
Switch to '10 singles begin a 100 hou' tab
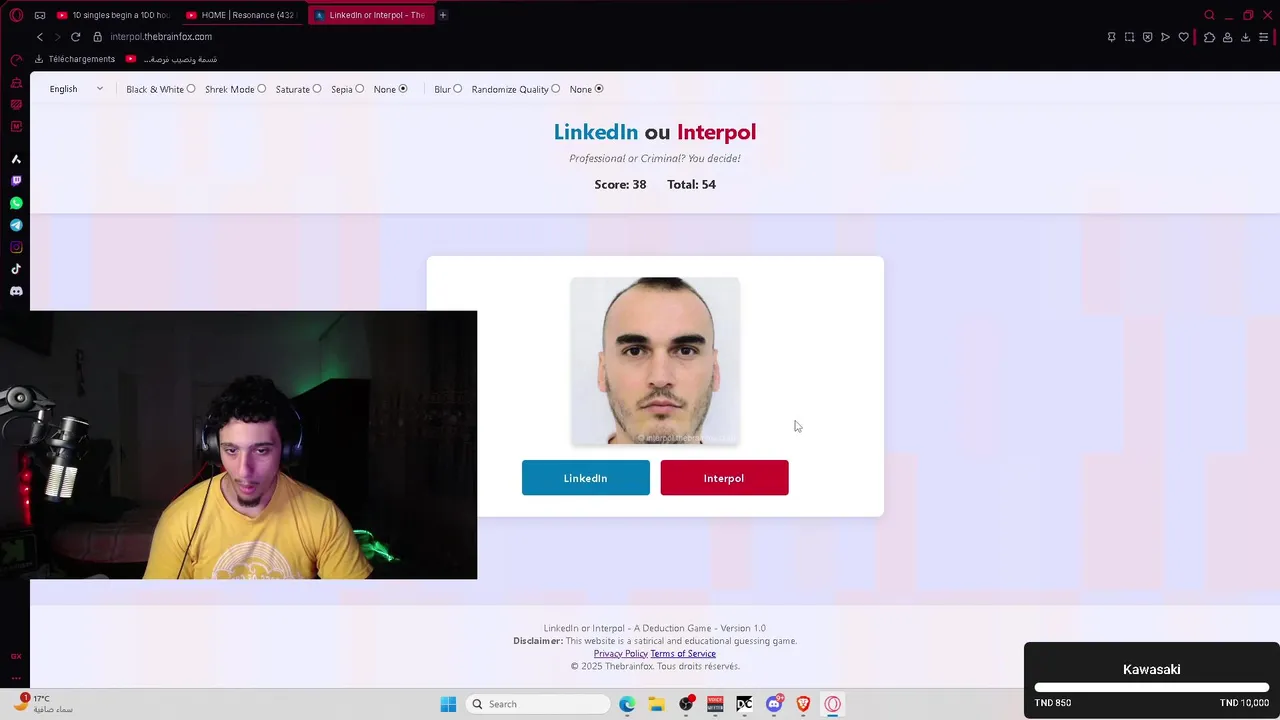coord(113,15)
